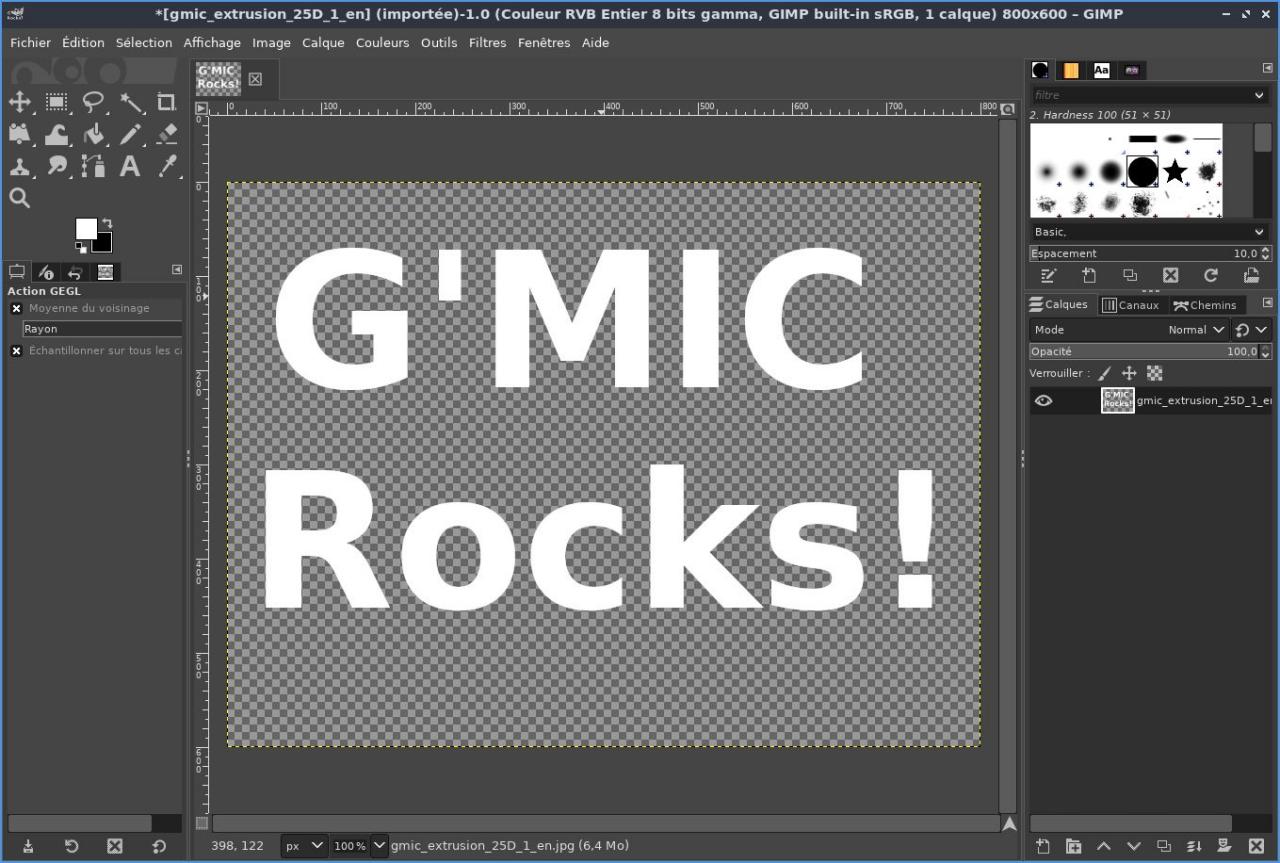1280x863 pixels.
Task: Refresh the brushes list
Action: (x=1211, y=276)
